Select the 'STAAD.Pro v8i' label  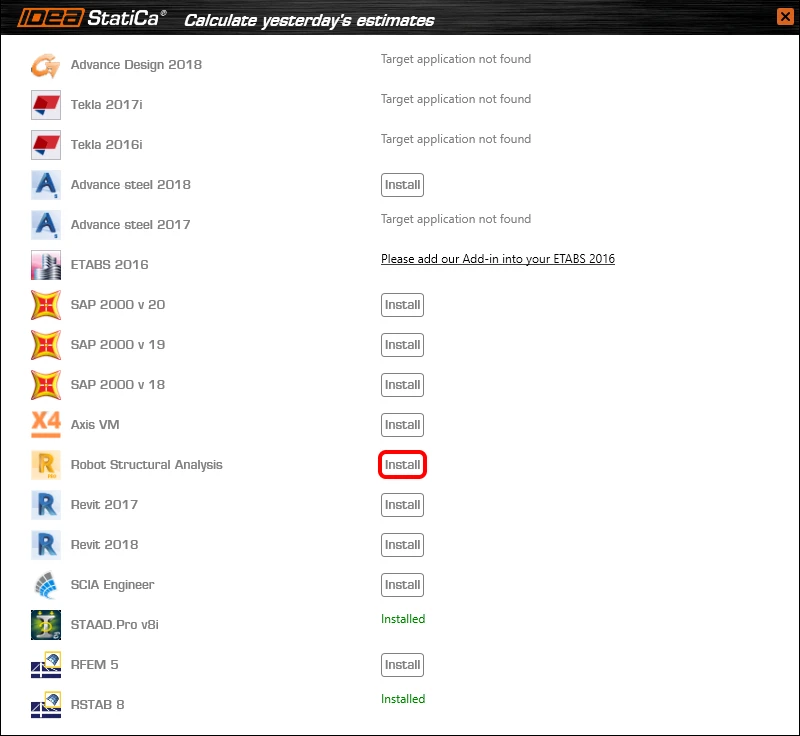pos(115,624)
